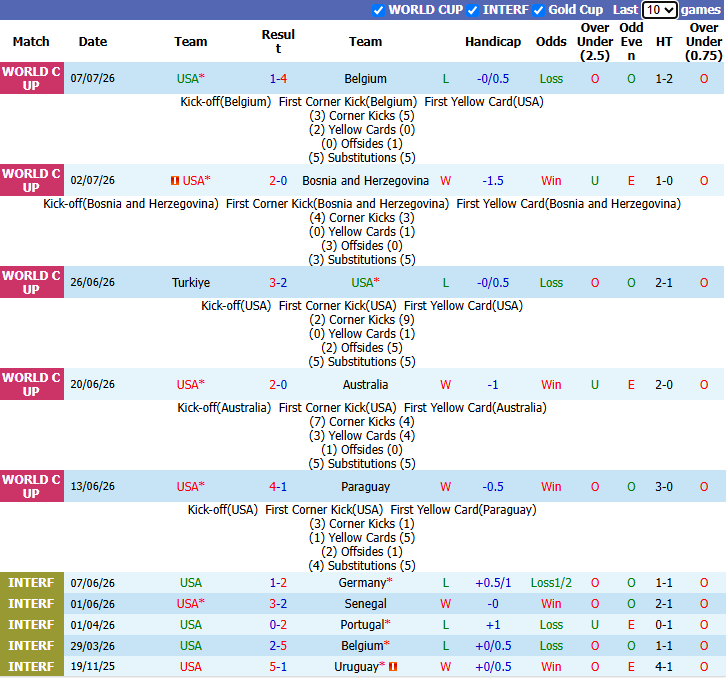Click the Portugal team name
The height and width of the screenshot is (678, 726).
tap(362, 625)
